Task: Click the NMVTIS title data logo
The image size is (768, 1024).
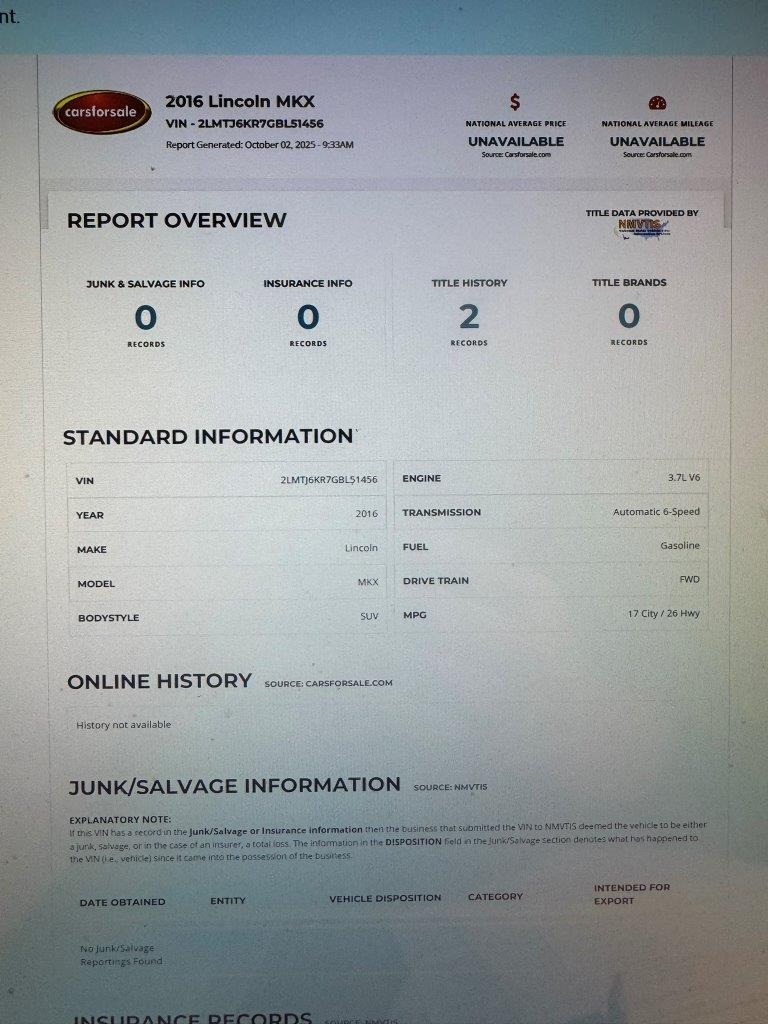Action: click(640, 227)
